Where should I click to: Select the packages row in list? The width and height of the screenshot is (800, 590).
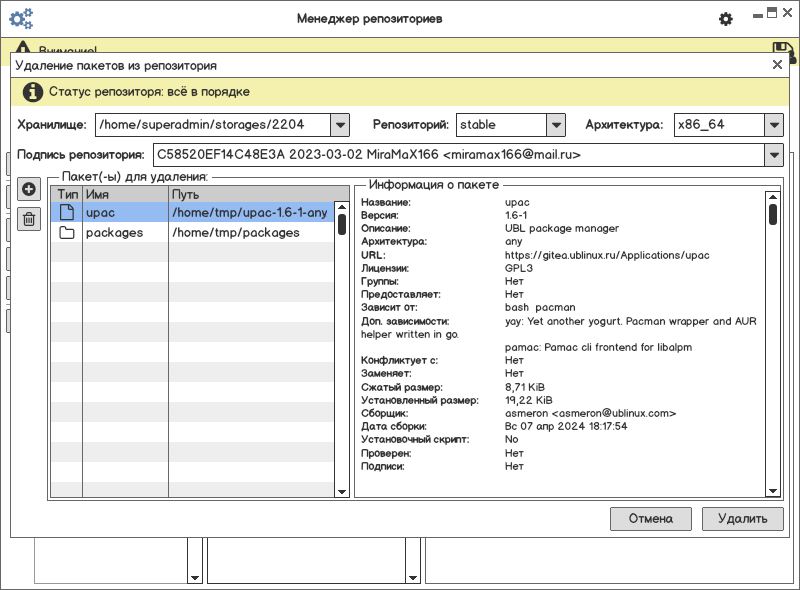(x=200, y=233)
